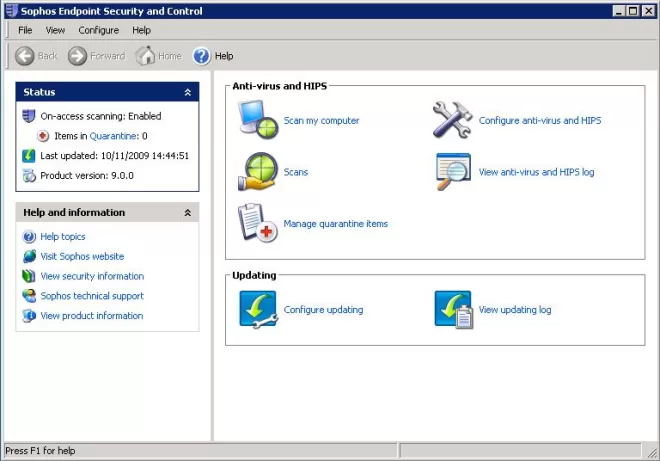The image size is (660, 461).
Task: Click the shield icon beside On-access scanning
Action: (29, 116)
